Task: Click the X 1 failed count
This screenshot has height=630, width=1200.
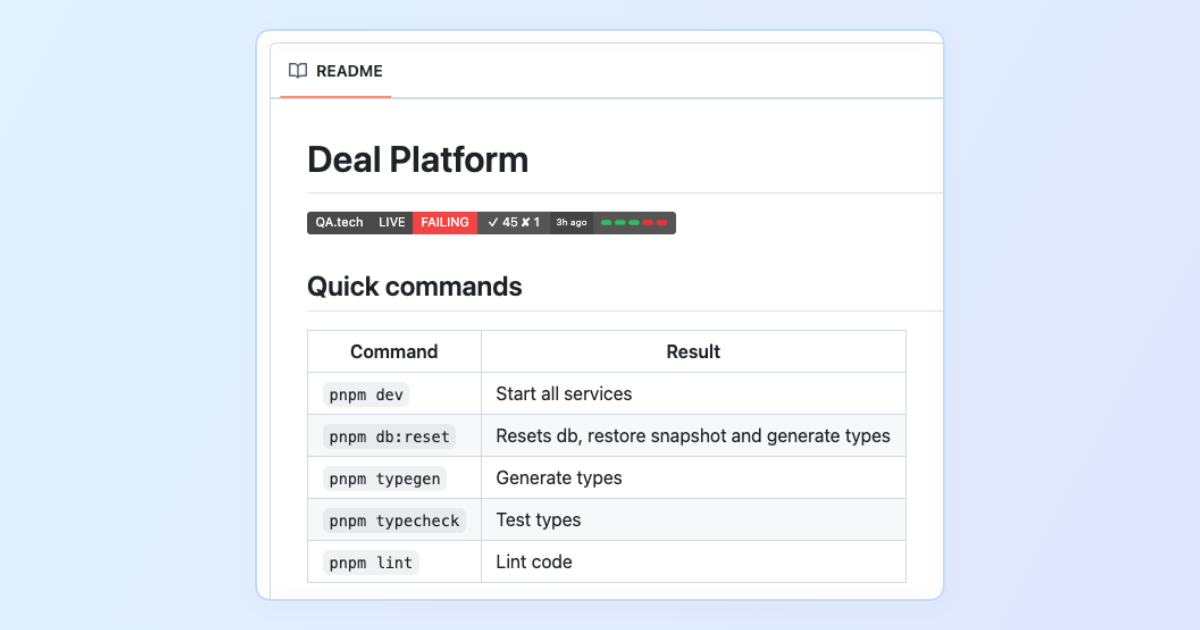Action: tap(530, 222)
